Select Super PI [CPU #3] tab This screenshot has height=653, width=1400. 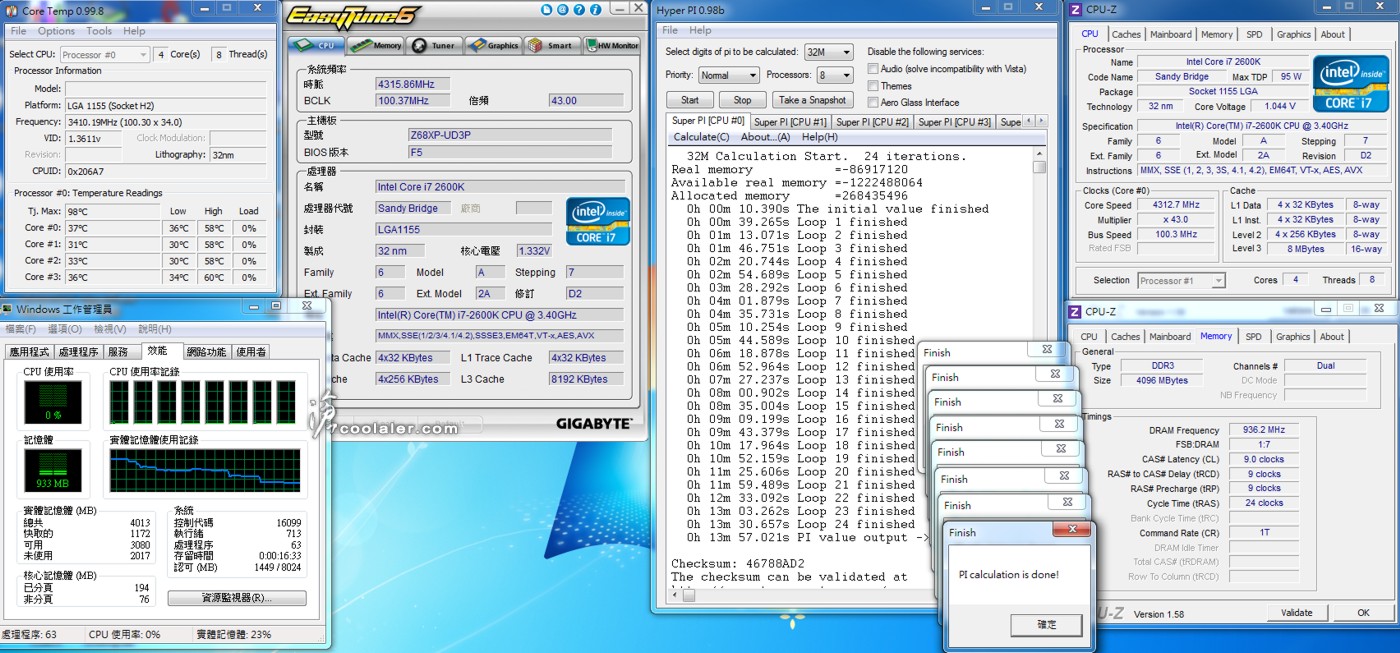click(954, 122)
